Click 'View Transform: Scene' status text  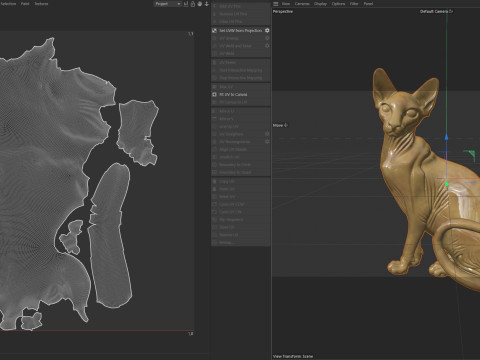293,356
